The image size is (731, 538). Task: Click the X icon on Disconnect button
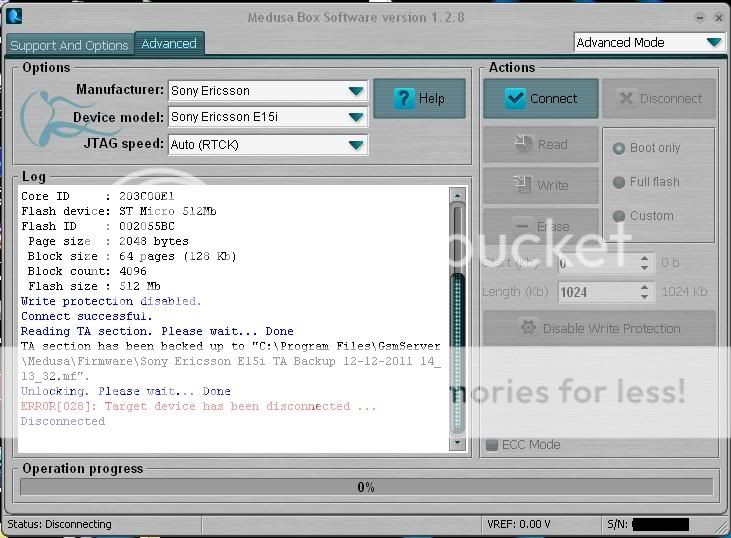point(626,98)
